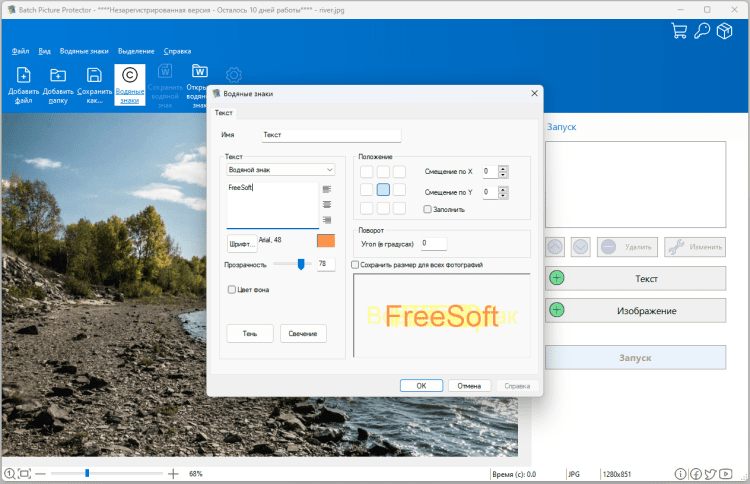Click the gear settings toolbar icon

233,75
